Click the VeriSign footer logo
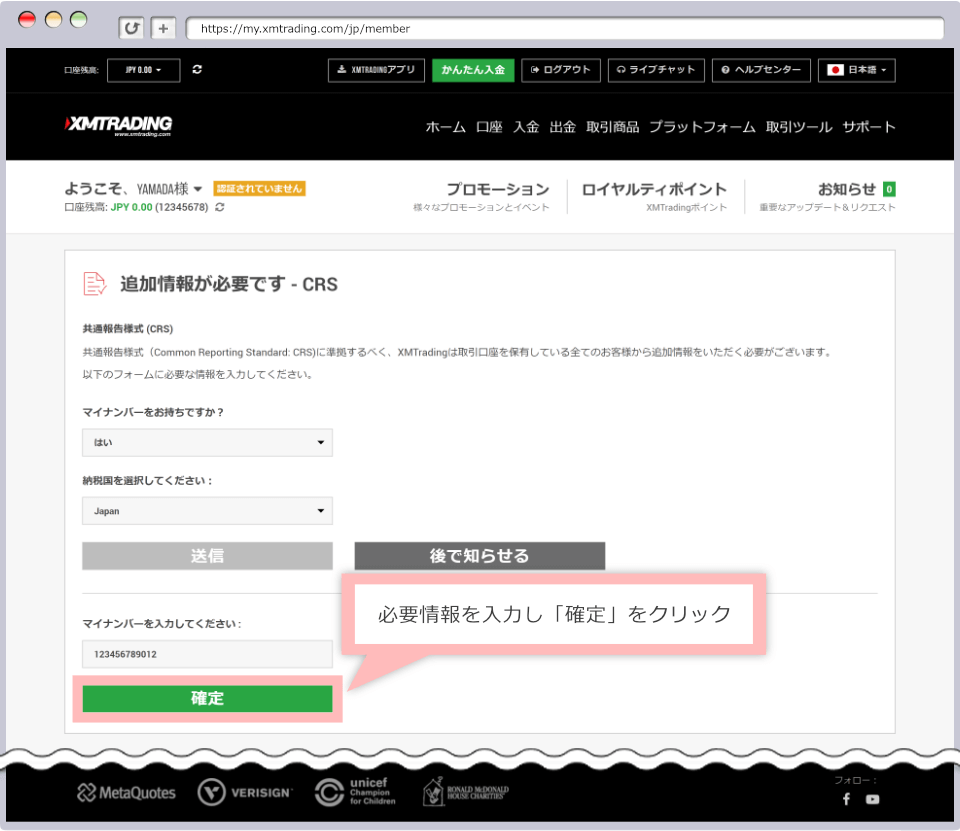This screenshot has height=831, width=960. point(245,792)
